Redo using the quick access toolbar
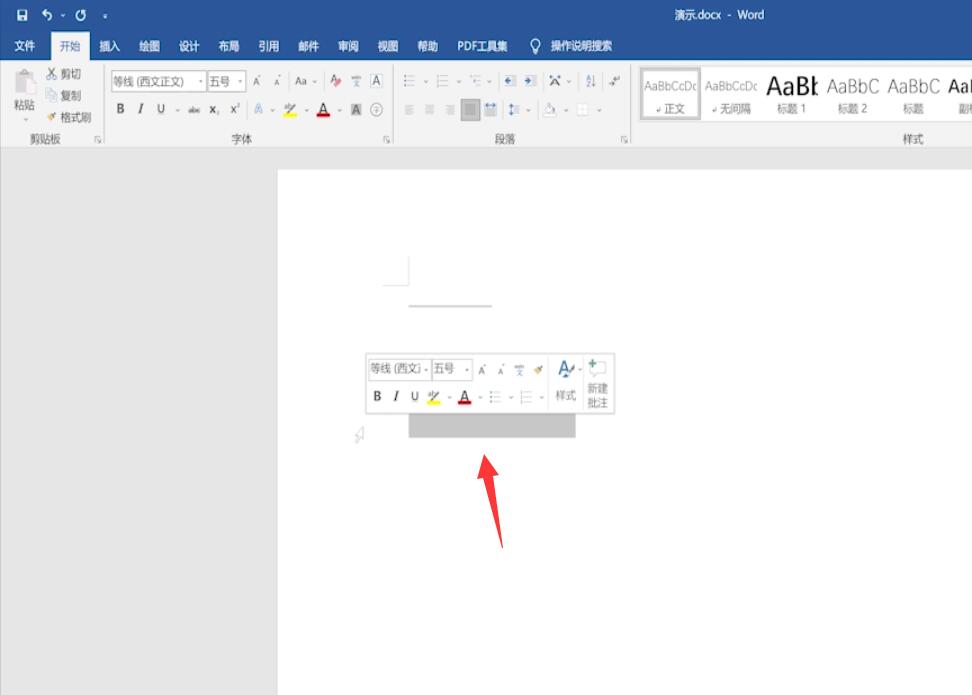972x695 pixels. [81, 15]
